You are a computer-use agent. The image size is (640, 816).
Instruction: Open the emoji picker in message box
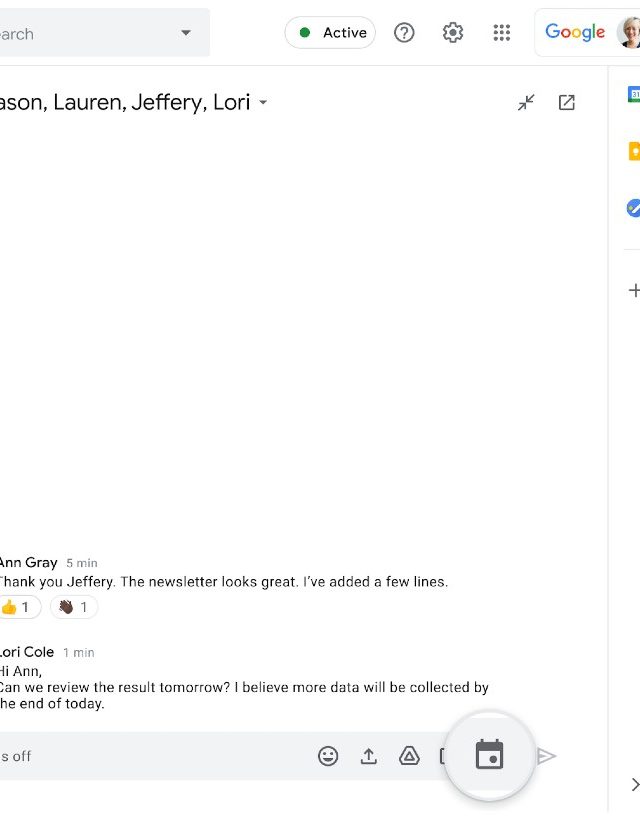tap(328, 756)
